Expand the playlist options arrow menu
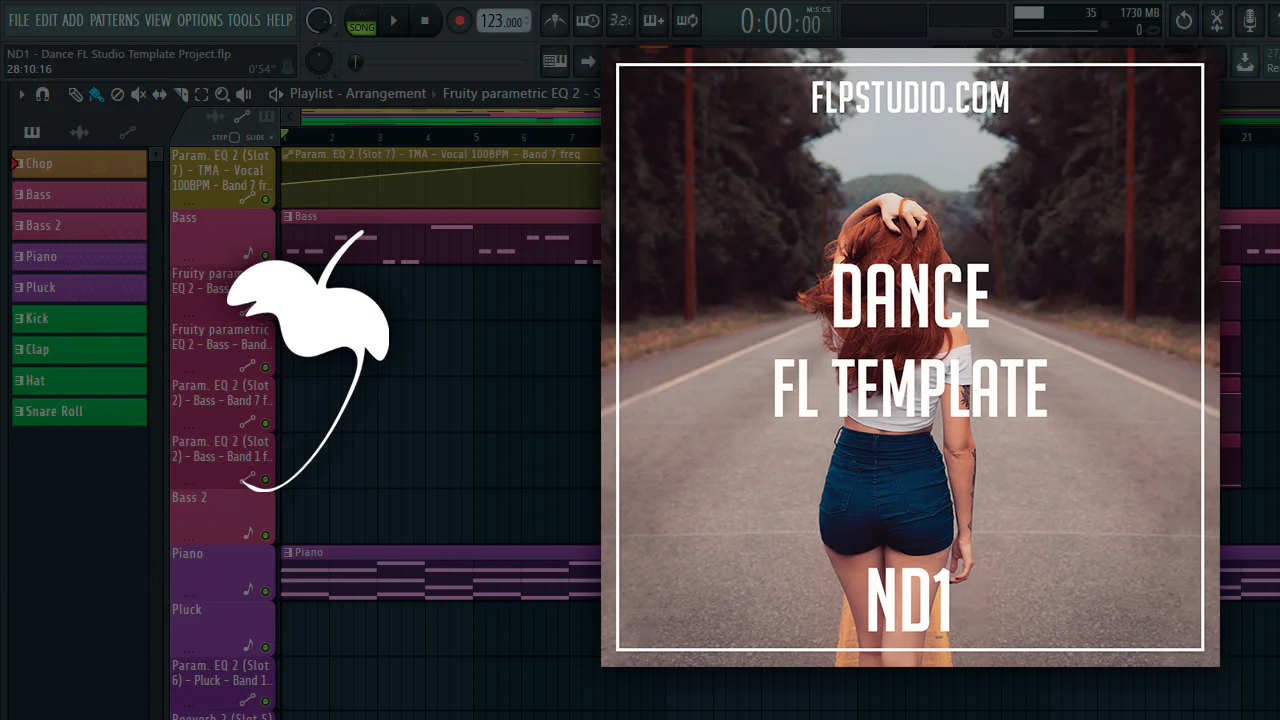 (21, 94)
